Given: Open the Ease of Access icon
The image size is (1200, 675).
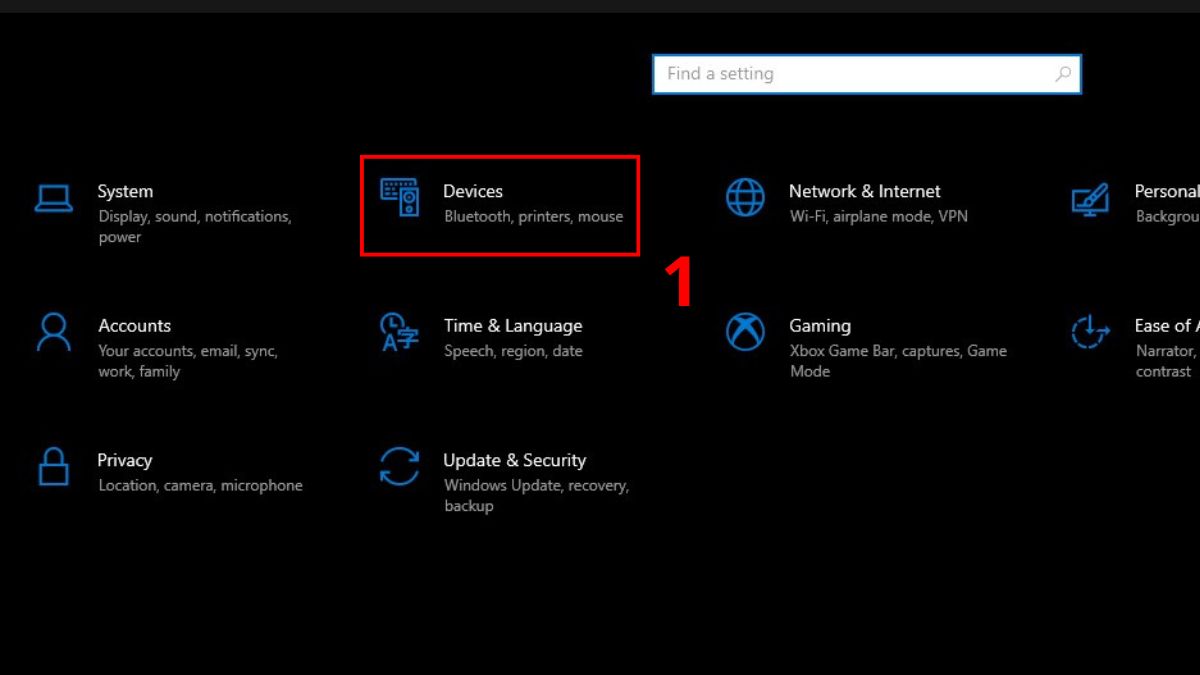Looking at the screenshot, I should click(x=1090, y=332).
